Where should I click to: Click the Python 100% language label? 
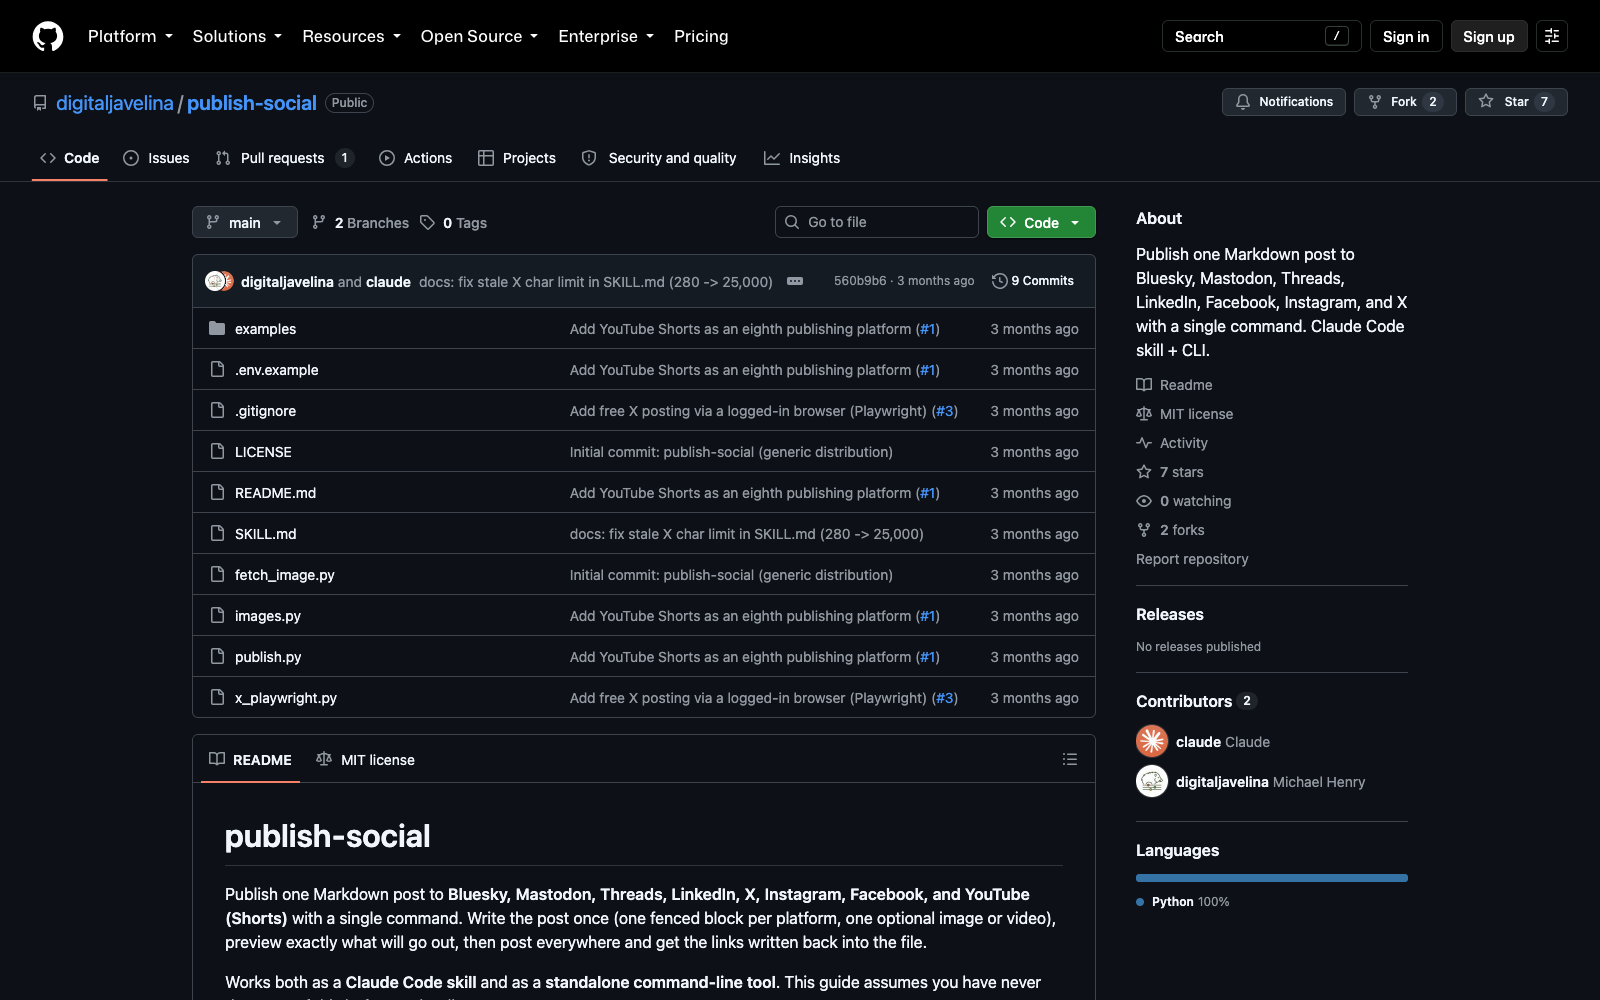[x=1183, y=902]
